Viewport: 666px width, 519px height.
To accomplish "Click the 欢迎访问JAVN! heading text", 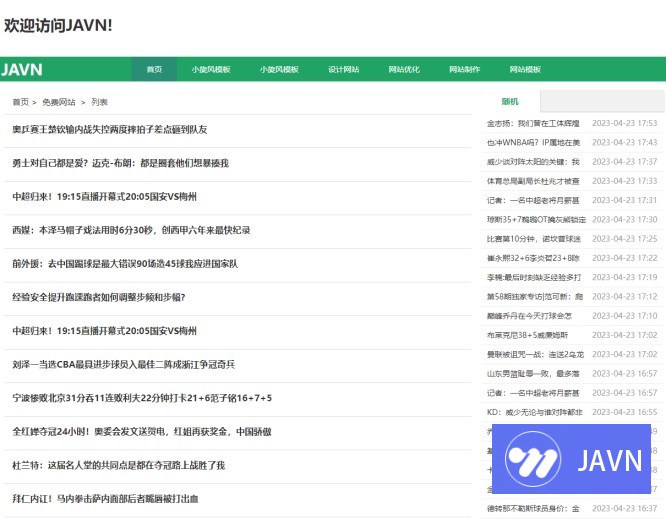I will pyautogui.click(x=58, y=25).
